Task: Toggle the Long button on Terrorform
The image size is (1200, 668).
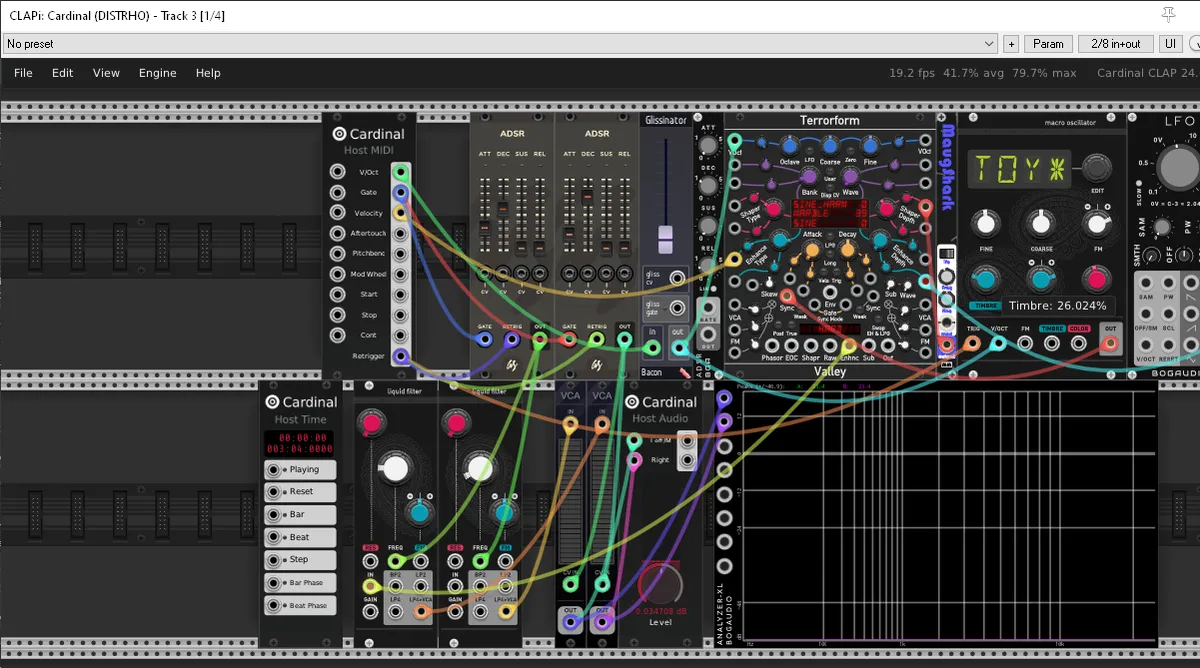Action: [830, 255]
